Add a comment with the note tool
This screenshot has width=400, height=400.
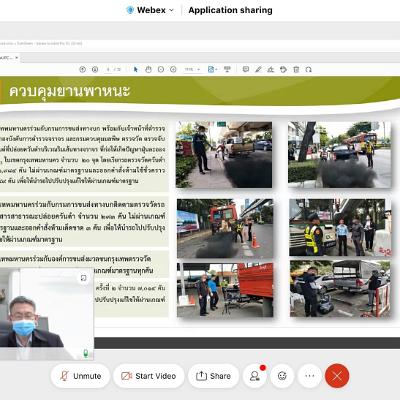[246, 69]
